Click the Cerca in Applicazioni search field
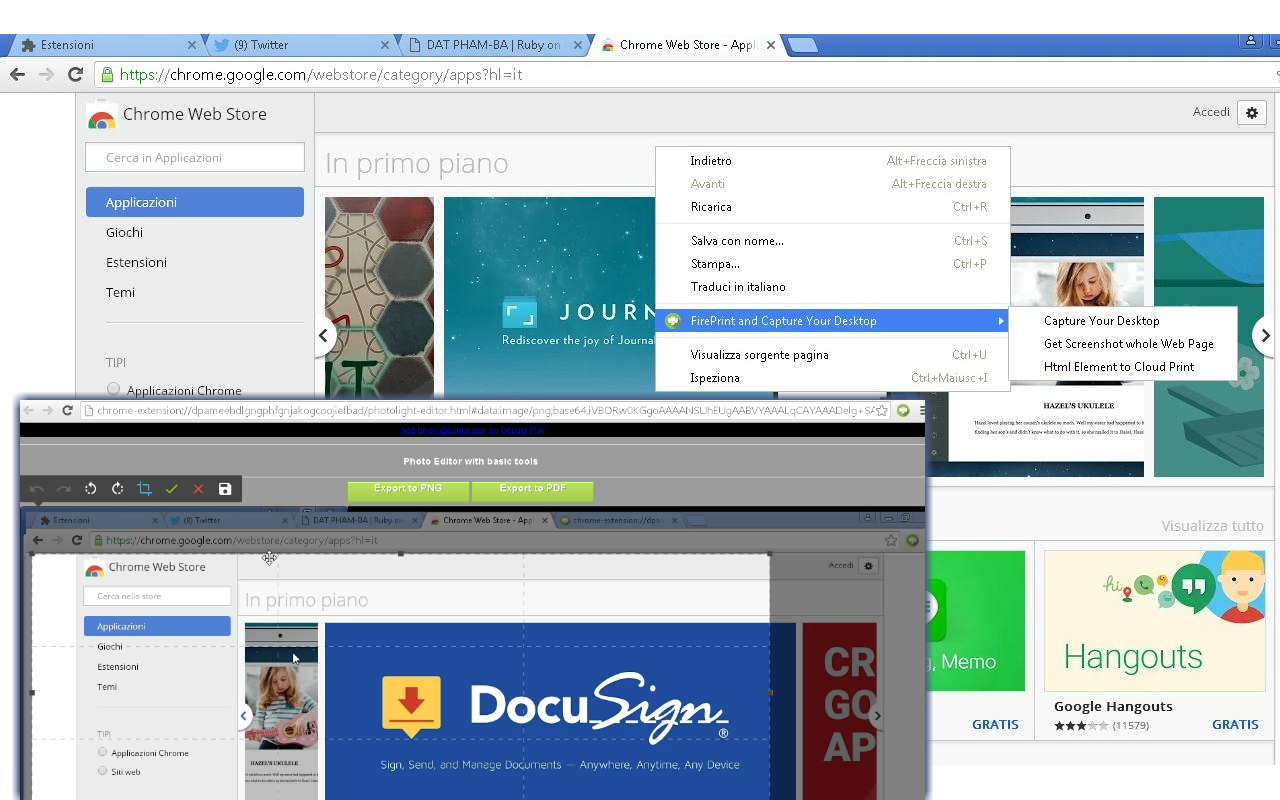The width and height of the screenshot is (1280, 800). (x=195, y=157)
